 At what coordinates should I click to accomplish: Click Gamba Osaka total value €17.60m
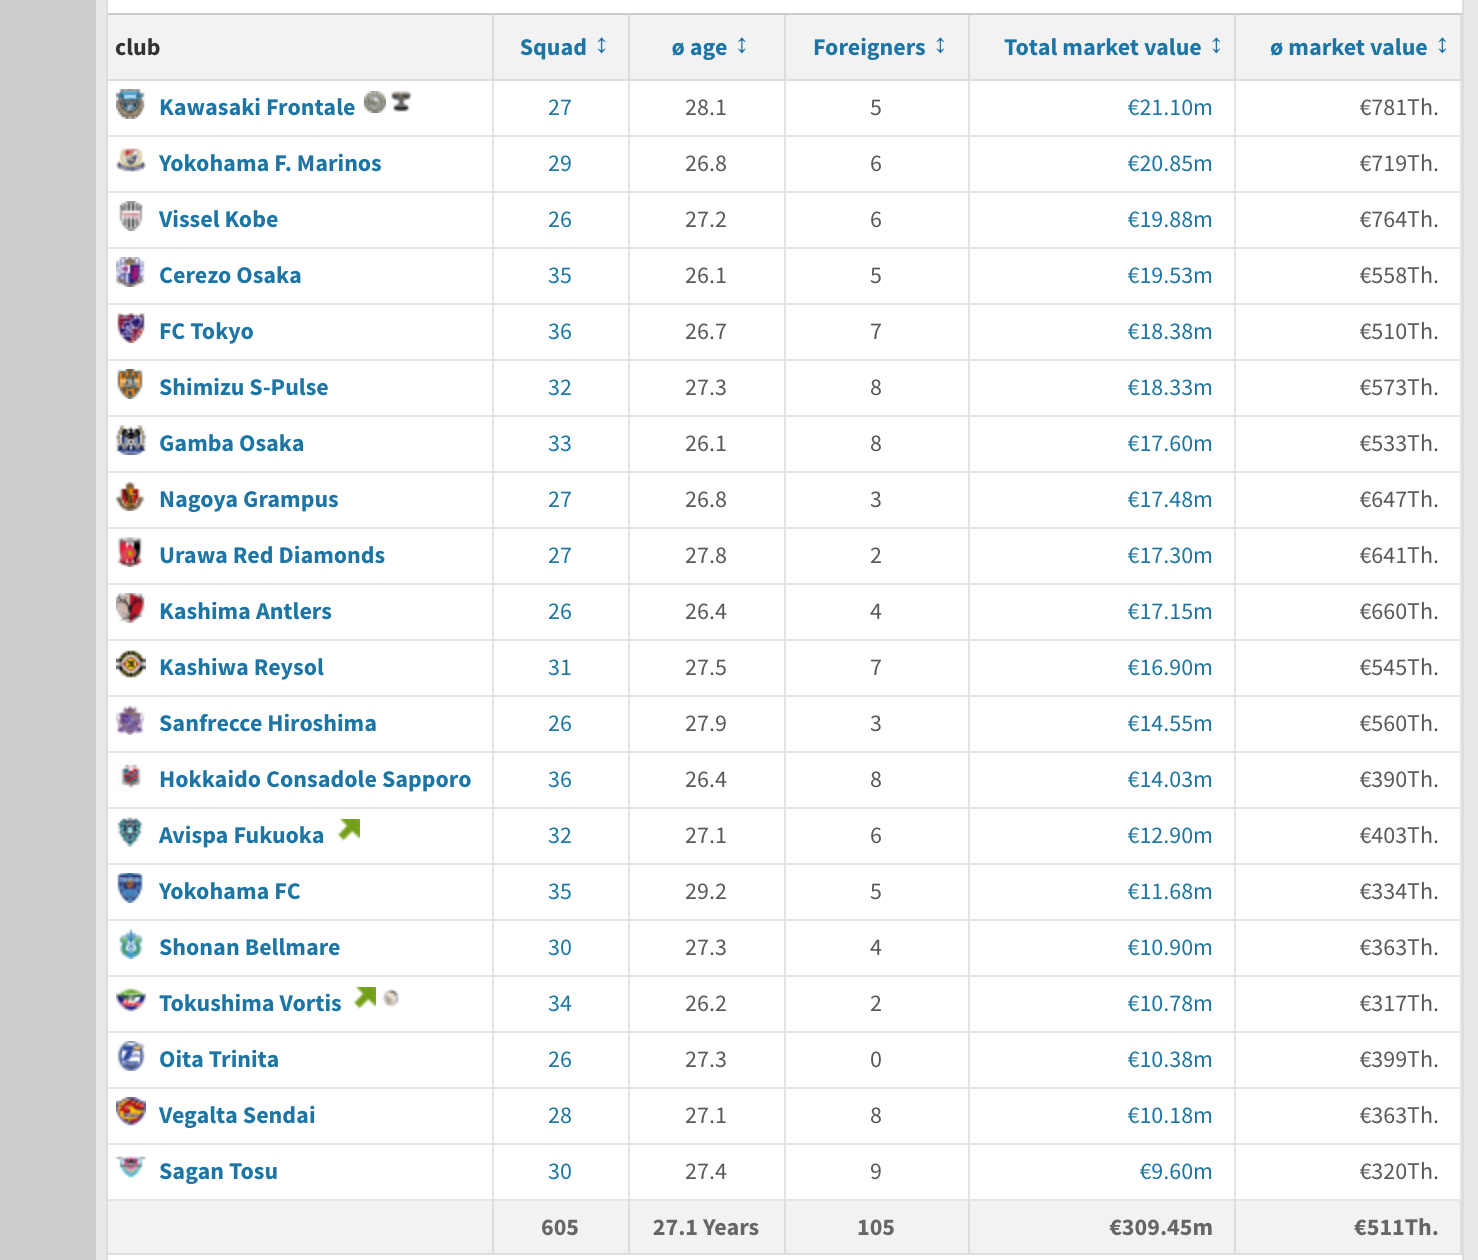click(x=1169, y=443)
